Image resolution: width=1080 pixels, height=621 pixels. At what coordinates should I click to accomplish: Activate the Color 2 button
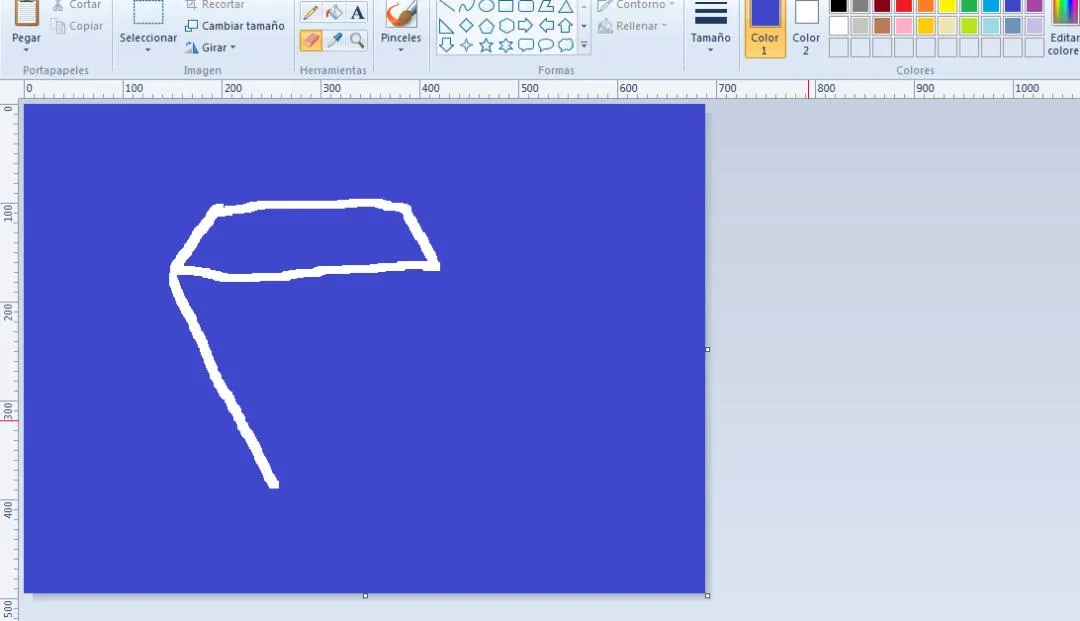(806, 28)
